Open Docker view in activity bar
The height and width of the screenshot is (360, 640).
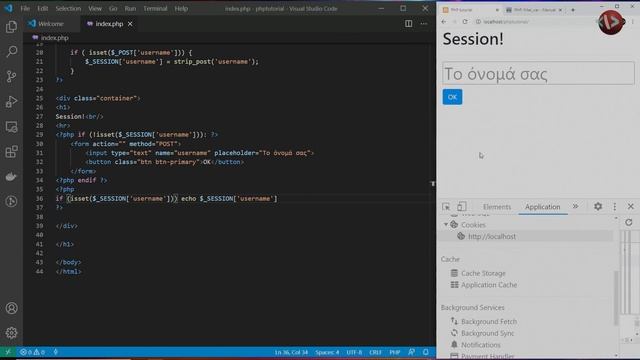point(11,176)
